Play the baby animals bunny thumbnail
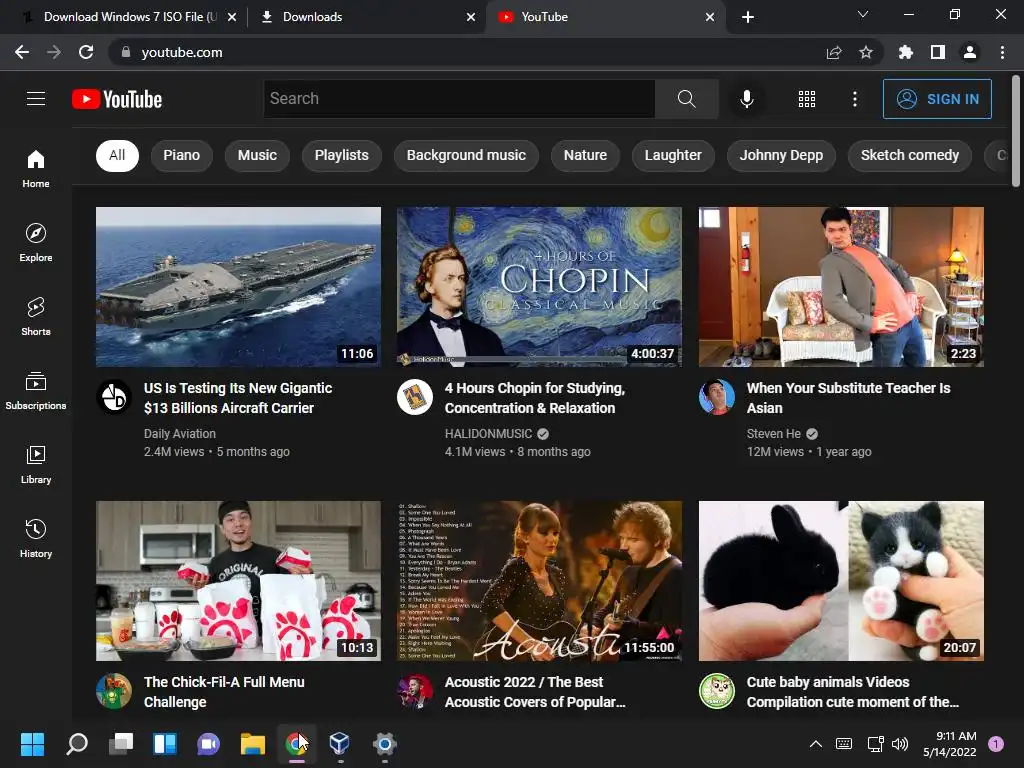1024x768 pixels. coord(841,581)
